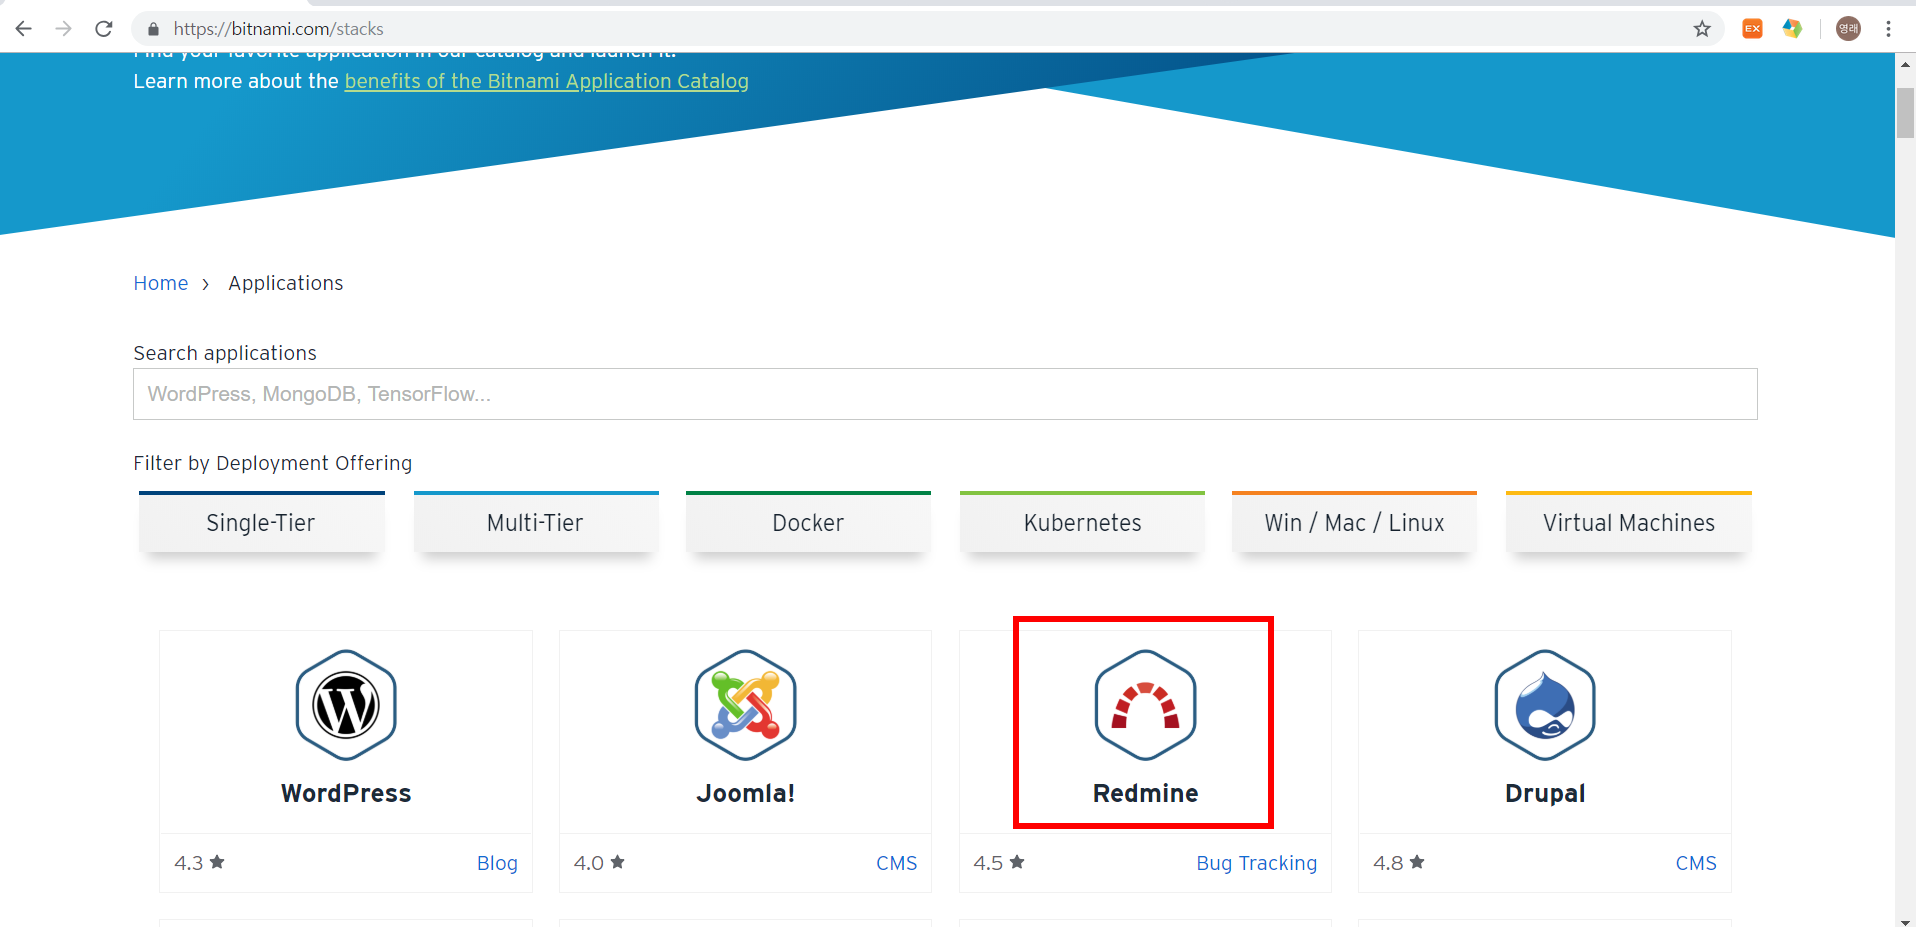Open the Blog category link under WordPress

coord(497,863)
